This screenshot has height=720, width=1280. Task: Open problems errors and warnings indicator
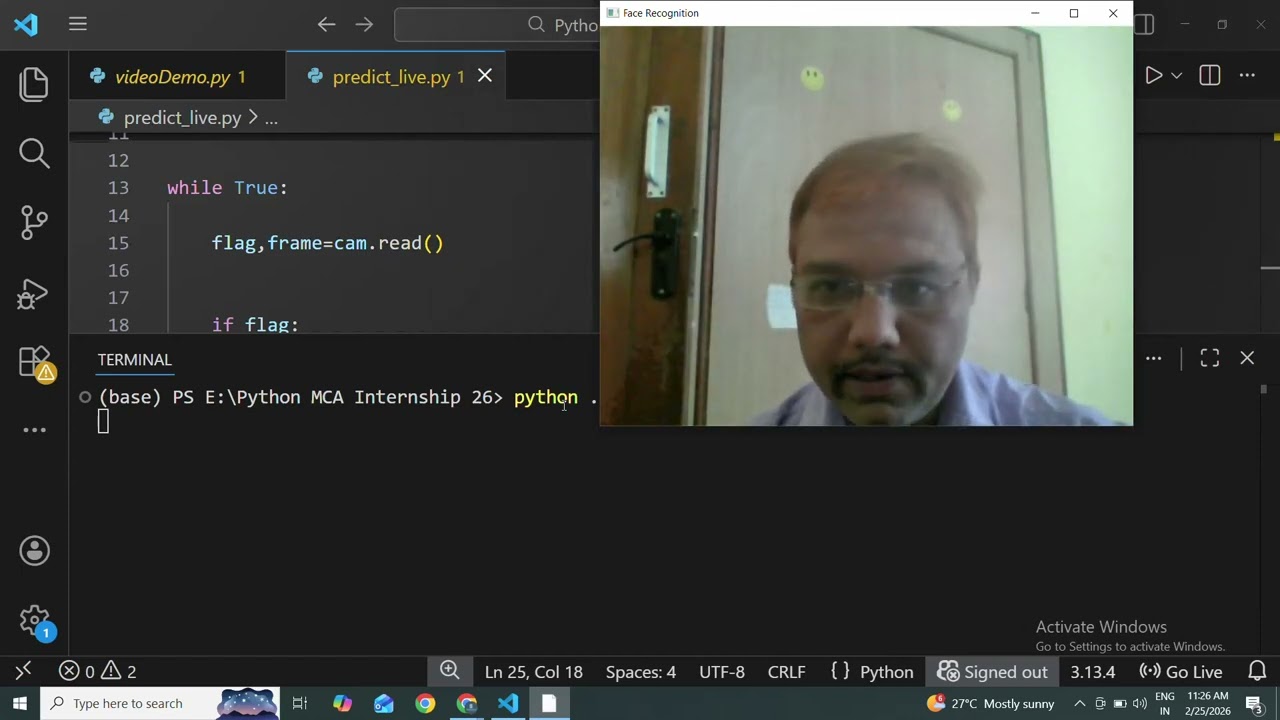[97, 672]
